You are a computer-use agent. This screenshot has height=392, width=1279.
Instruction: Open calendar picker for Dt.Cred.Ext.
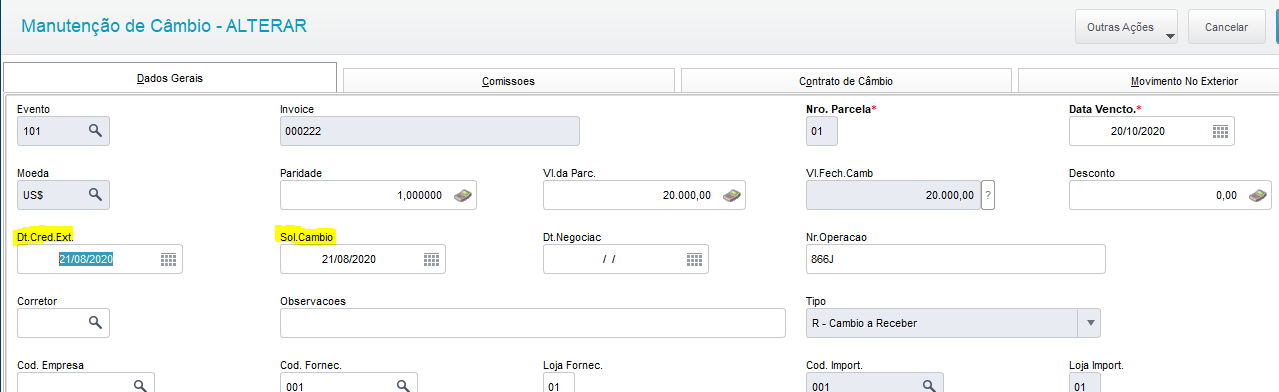169,259
